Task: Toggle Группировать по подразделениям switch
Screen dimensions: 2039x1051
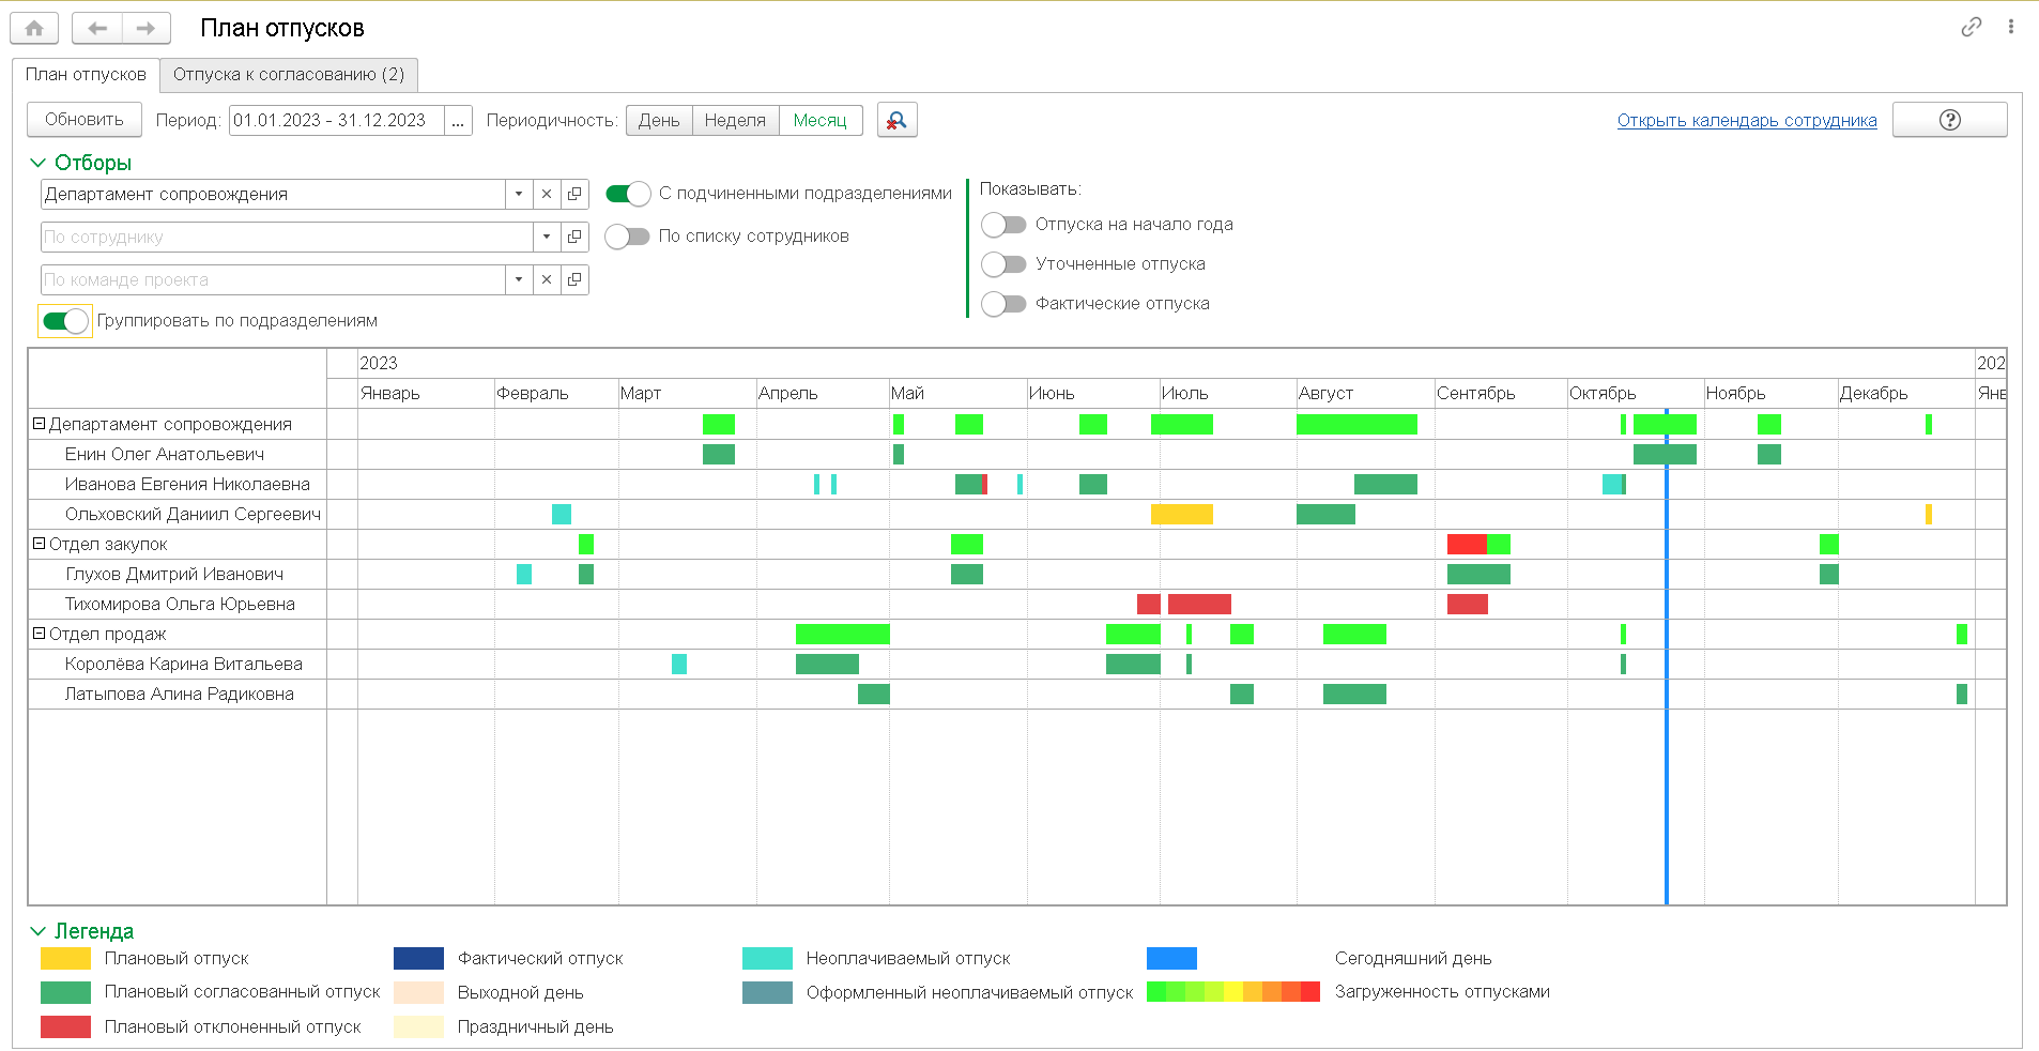Action: click(66, 321)
